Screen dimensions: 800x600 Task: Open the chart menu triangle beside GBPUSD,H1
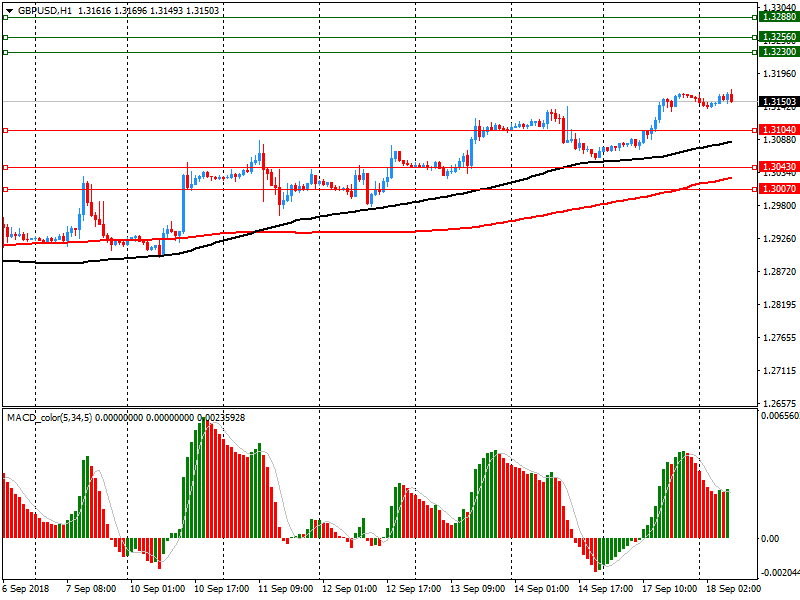pos(9,11)
